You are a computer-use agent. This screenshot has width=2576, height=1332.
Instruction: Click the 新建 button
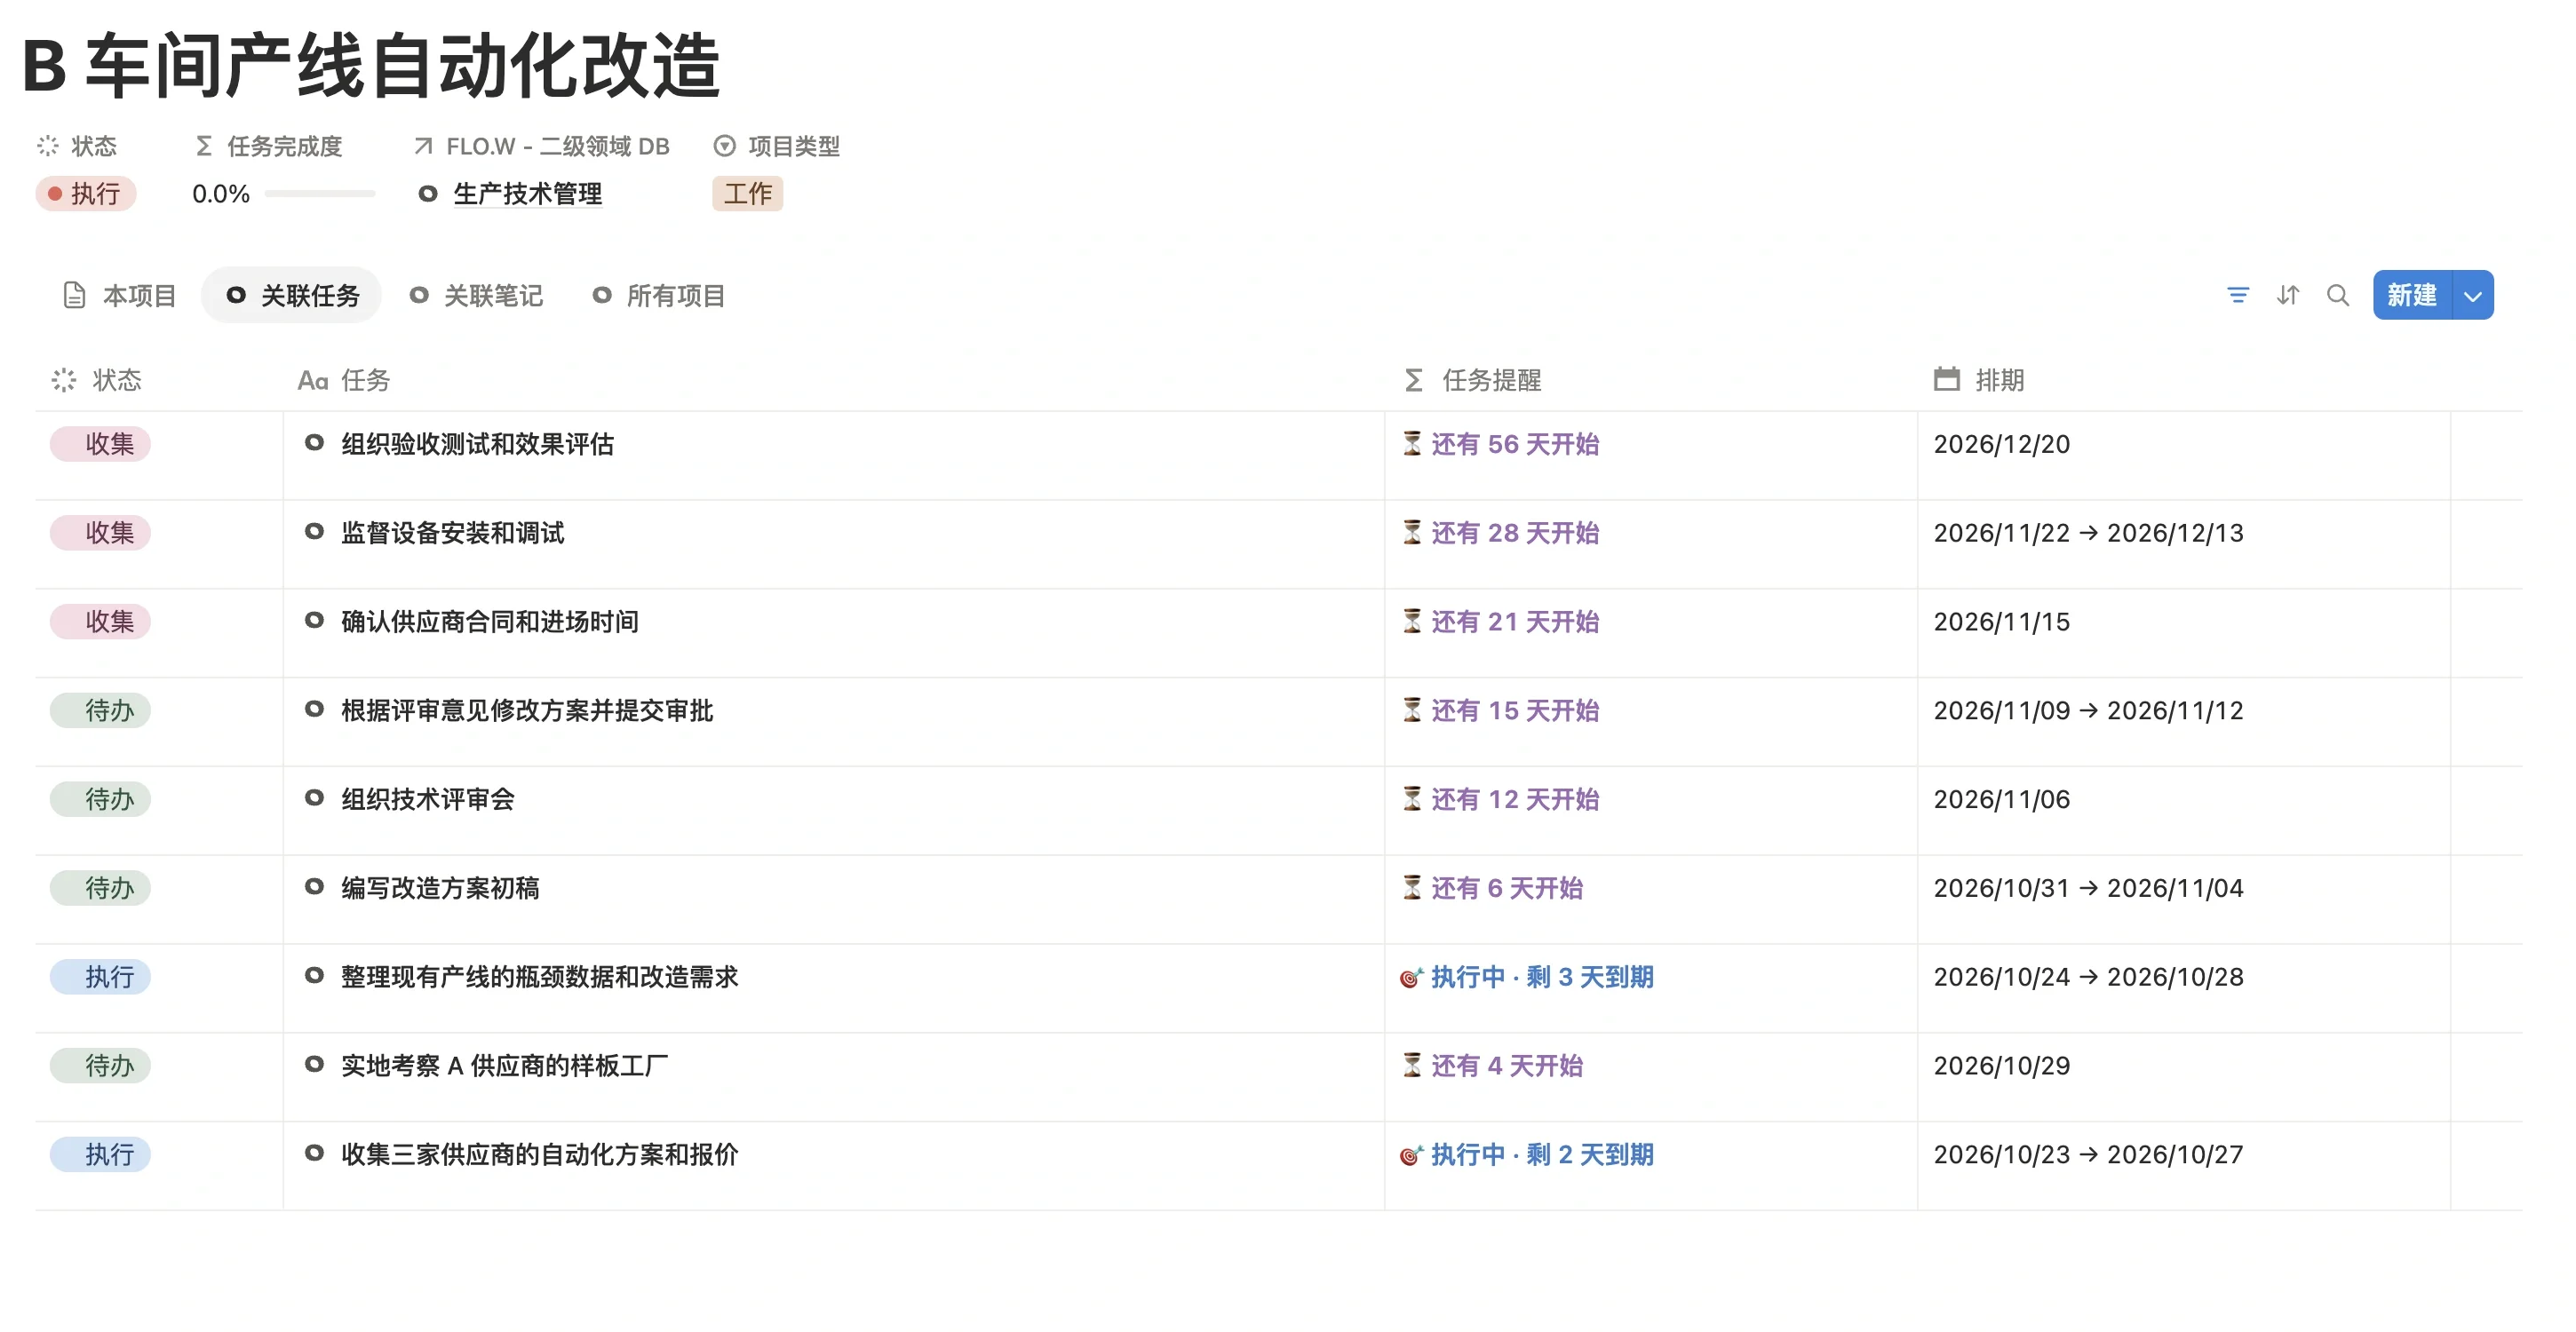click(x=2411, y=295)
